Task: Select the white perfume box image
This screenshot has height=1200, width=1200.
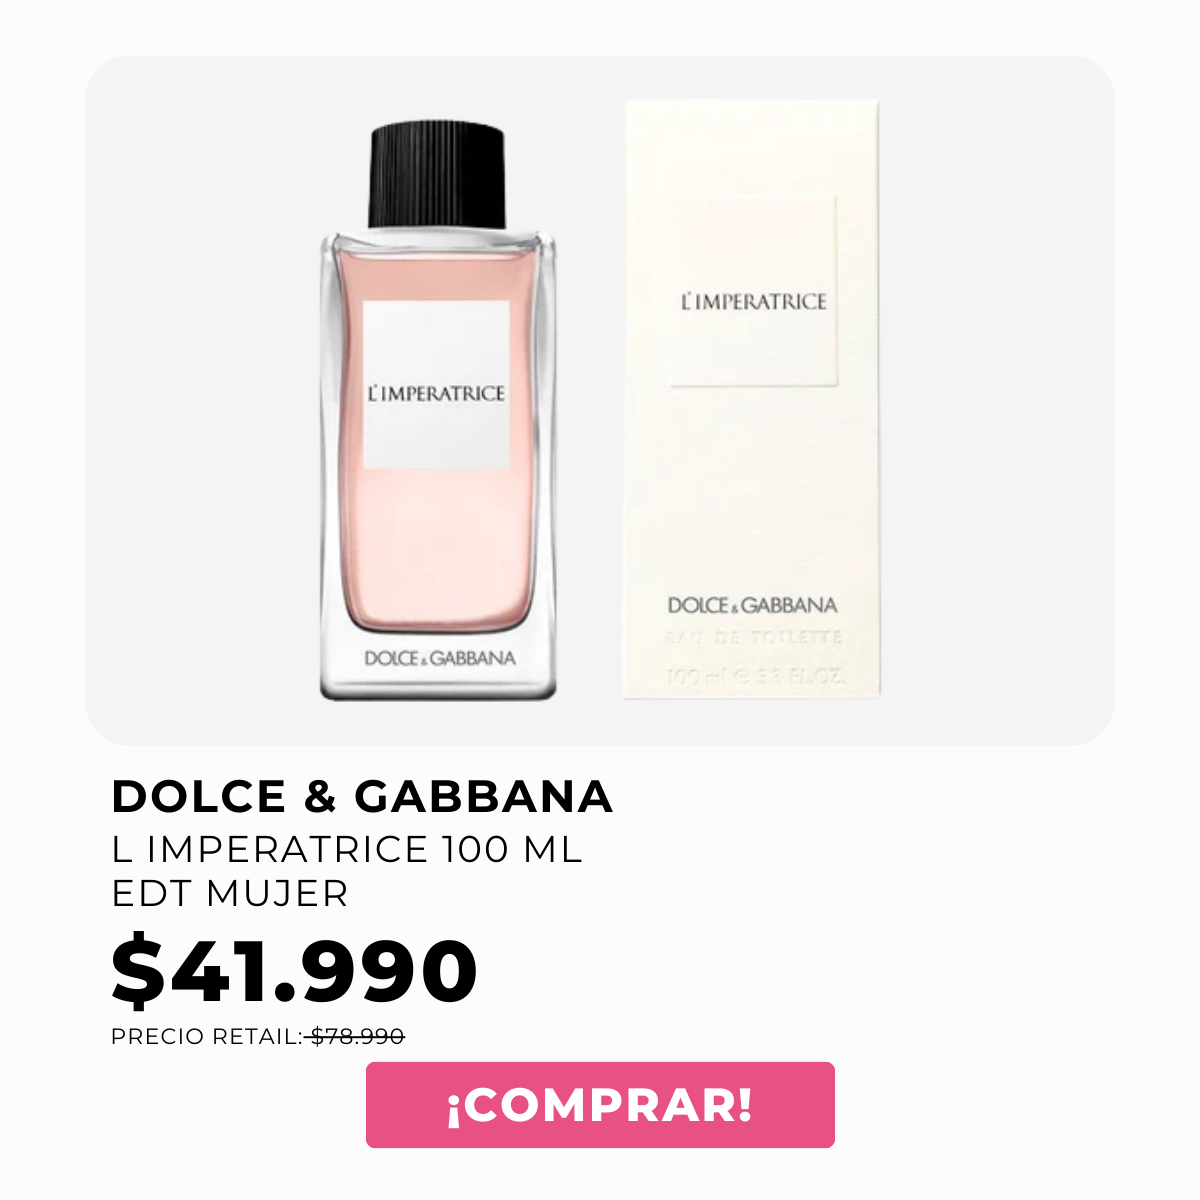Action: point(751,398)
